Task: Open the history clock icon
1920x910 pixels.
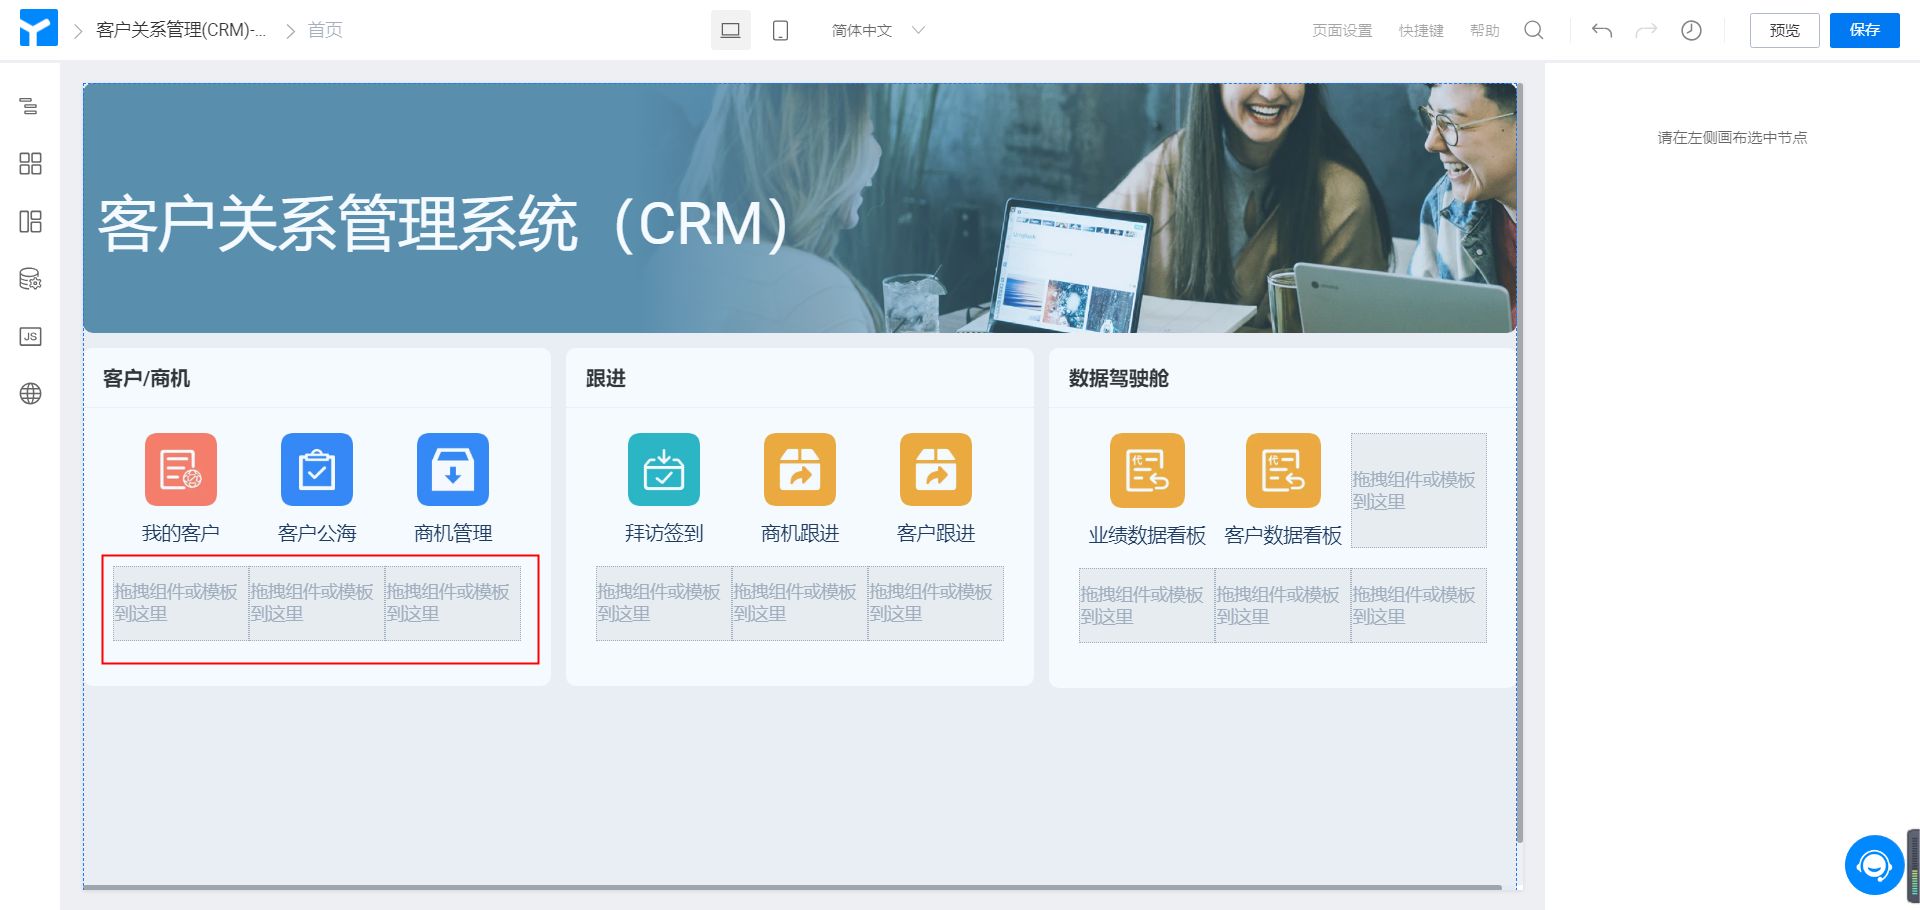Action: point(1691,30)
